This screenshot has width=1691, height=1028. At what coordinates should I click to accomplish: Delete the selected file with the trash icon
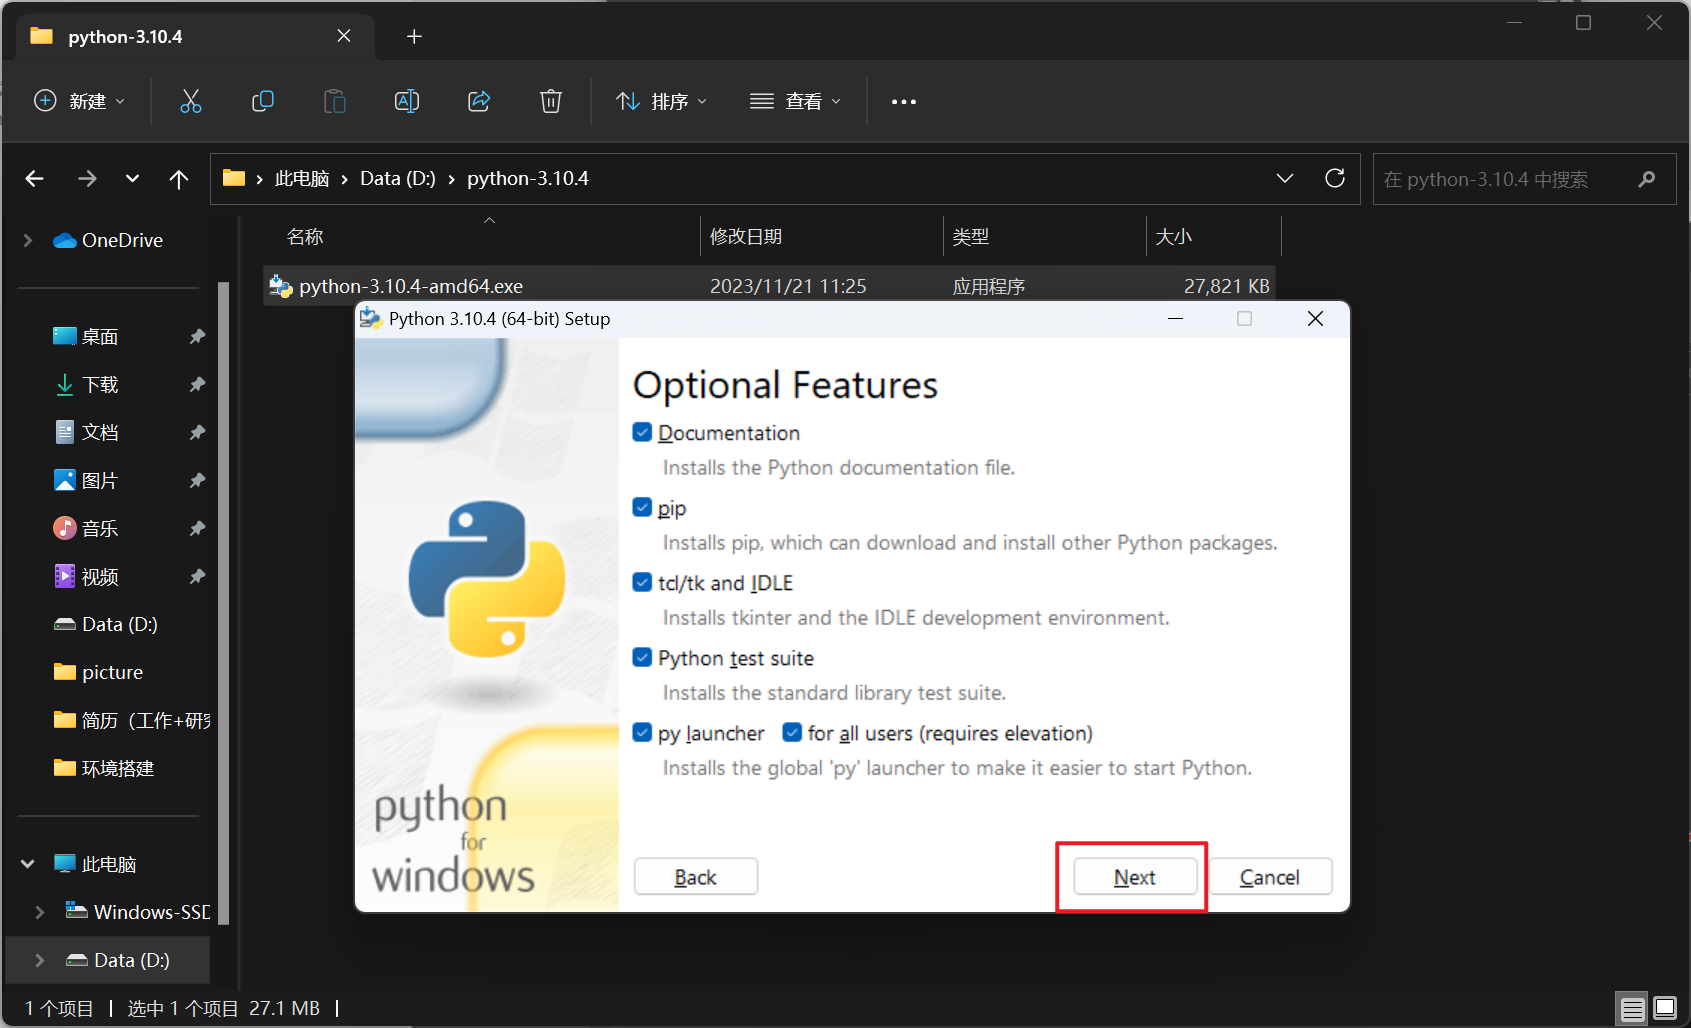pos(550,101)
